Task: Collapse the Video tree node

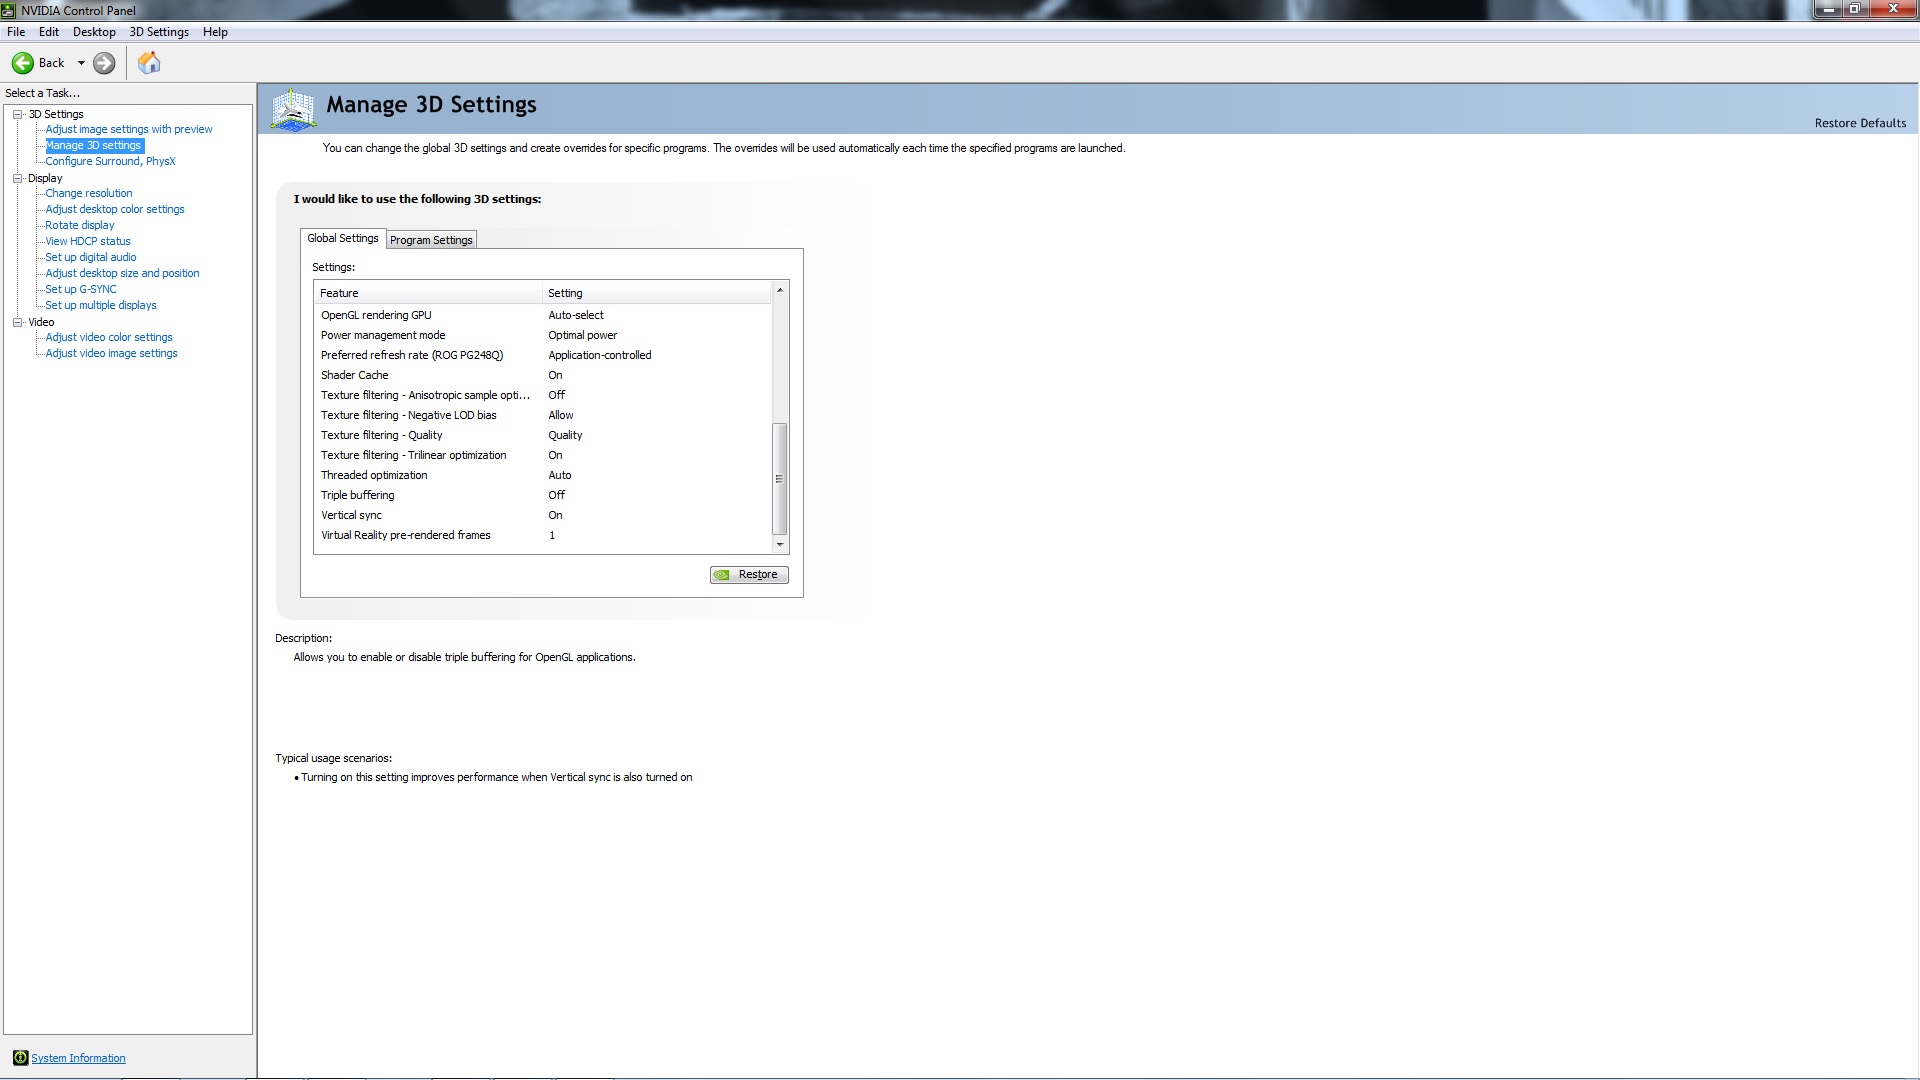Action: pos(17,322)
